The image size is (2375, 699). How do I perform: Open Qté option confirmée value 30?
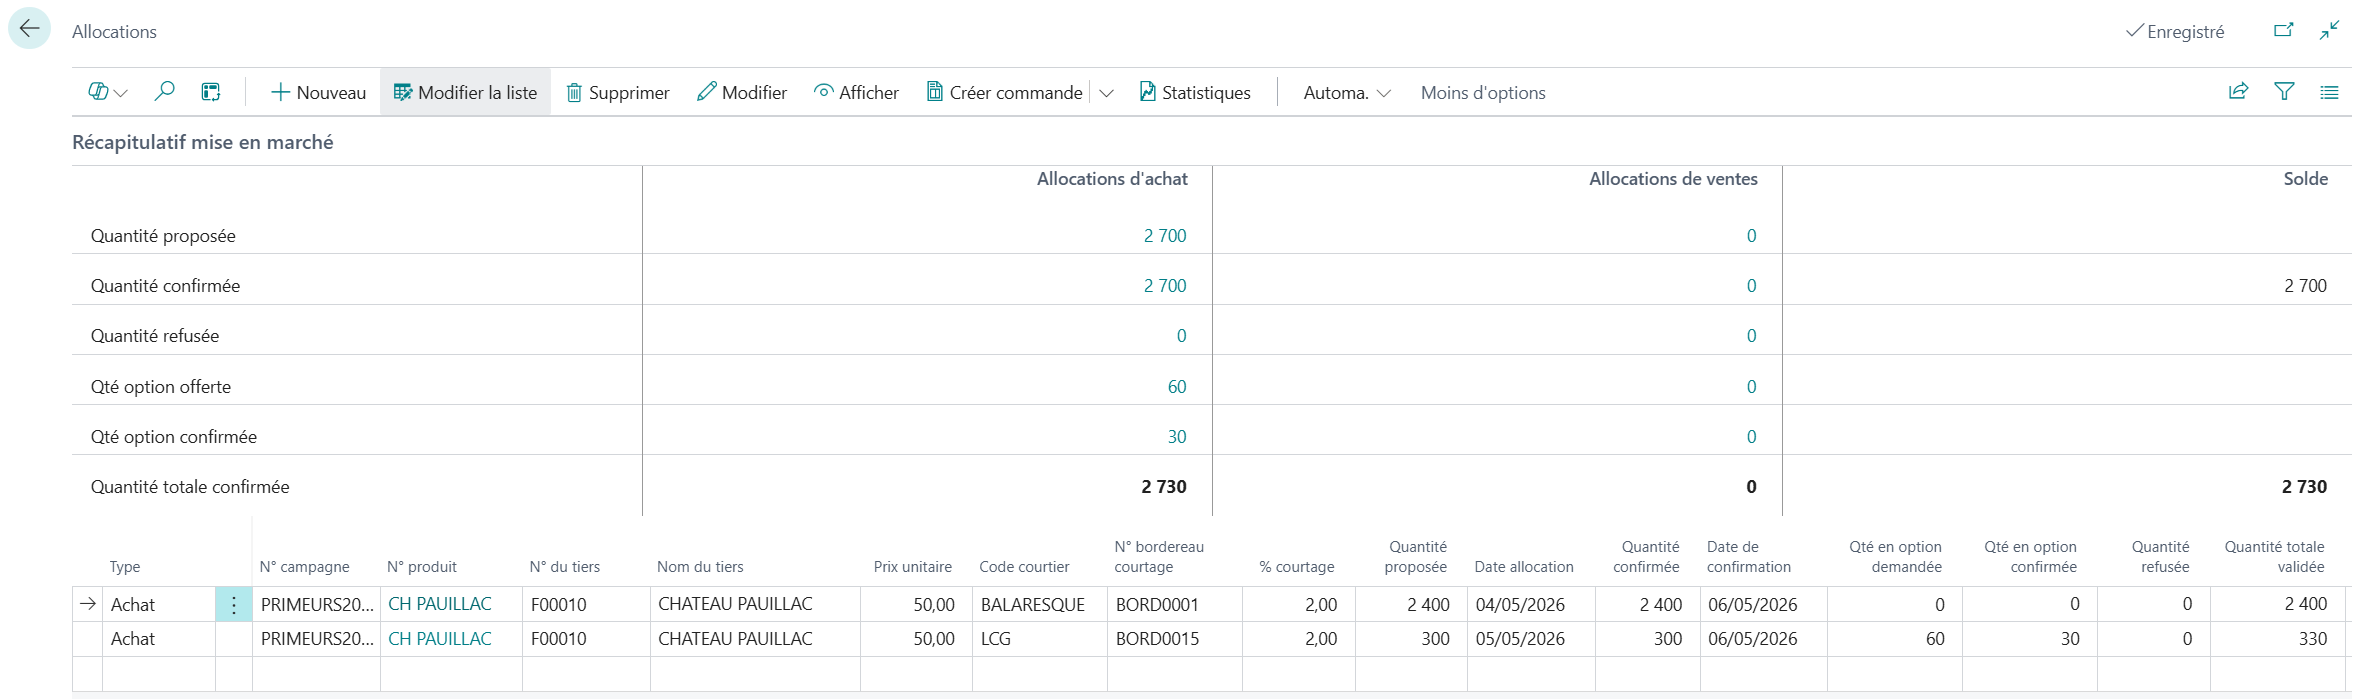coord(1177,437)
